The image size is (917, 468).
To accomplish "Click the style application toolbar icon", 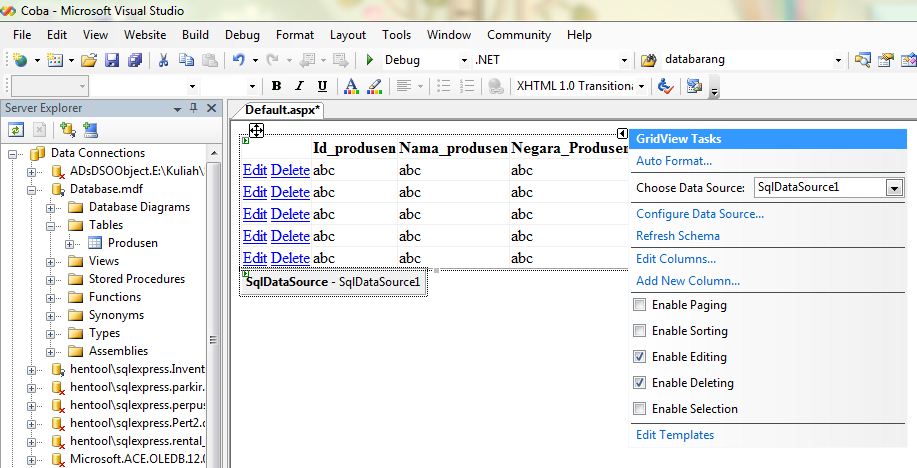I will pos(694,86).
